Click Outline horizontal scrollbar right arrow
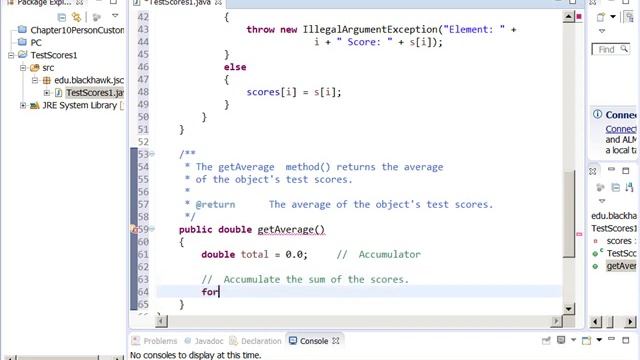Screen dimensions: 640x360 (x=630, y=322)
